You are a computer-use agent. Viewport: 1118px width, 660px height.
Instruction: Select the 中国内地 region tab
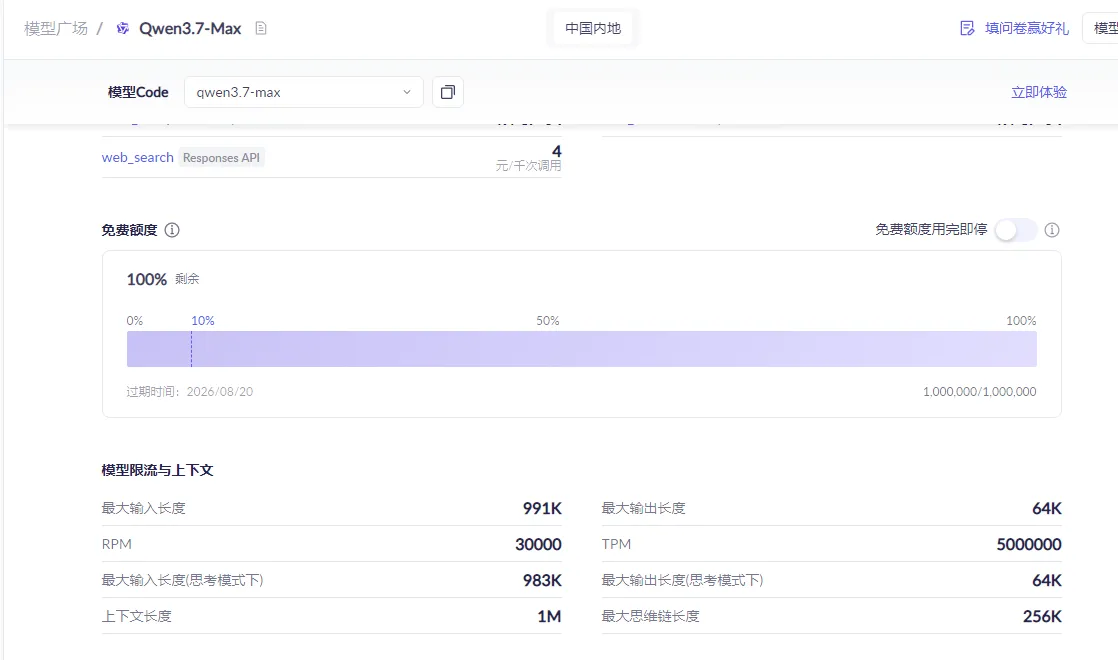coord(593,29)
